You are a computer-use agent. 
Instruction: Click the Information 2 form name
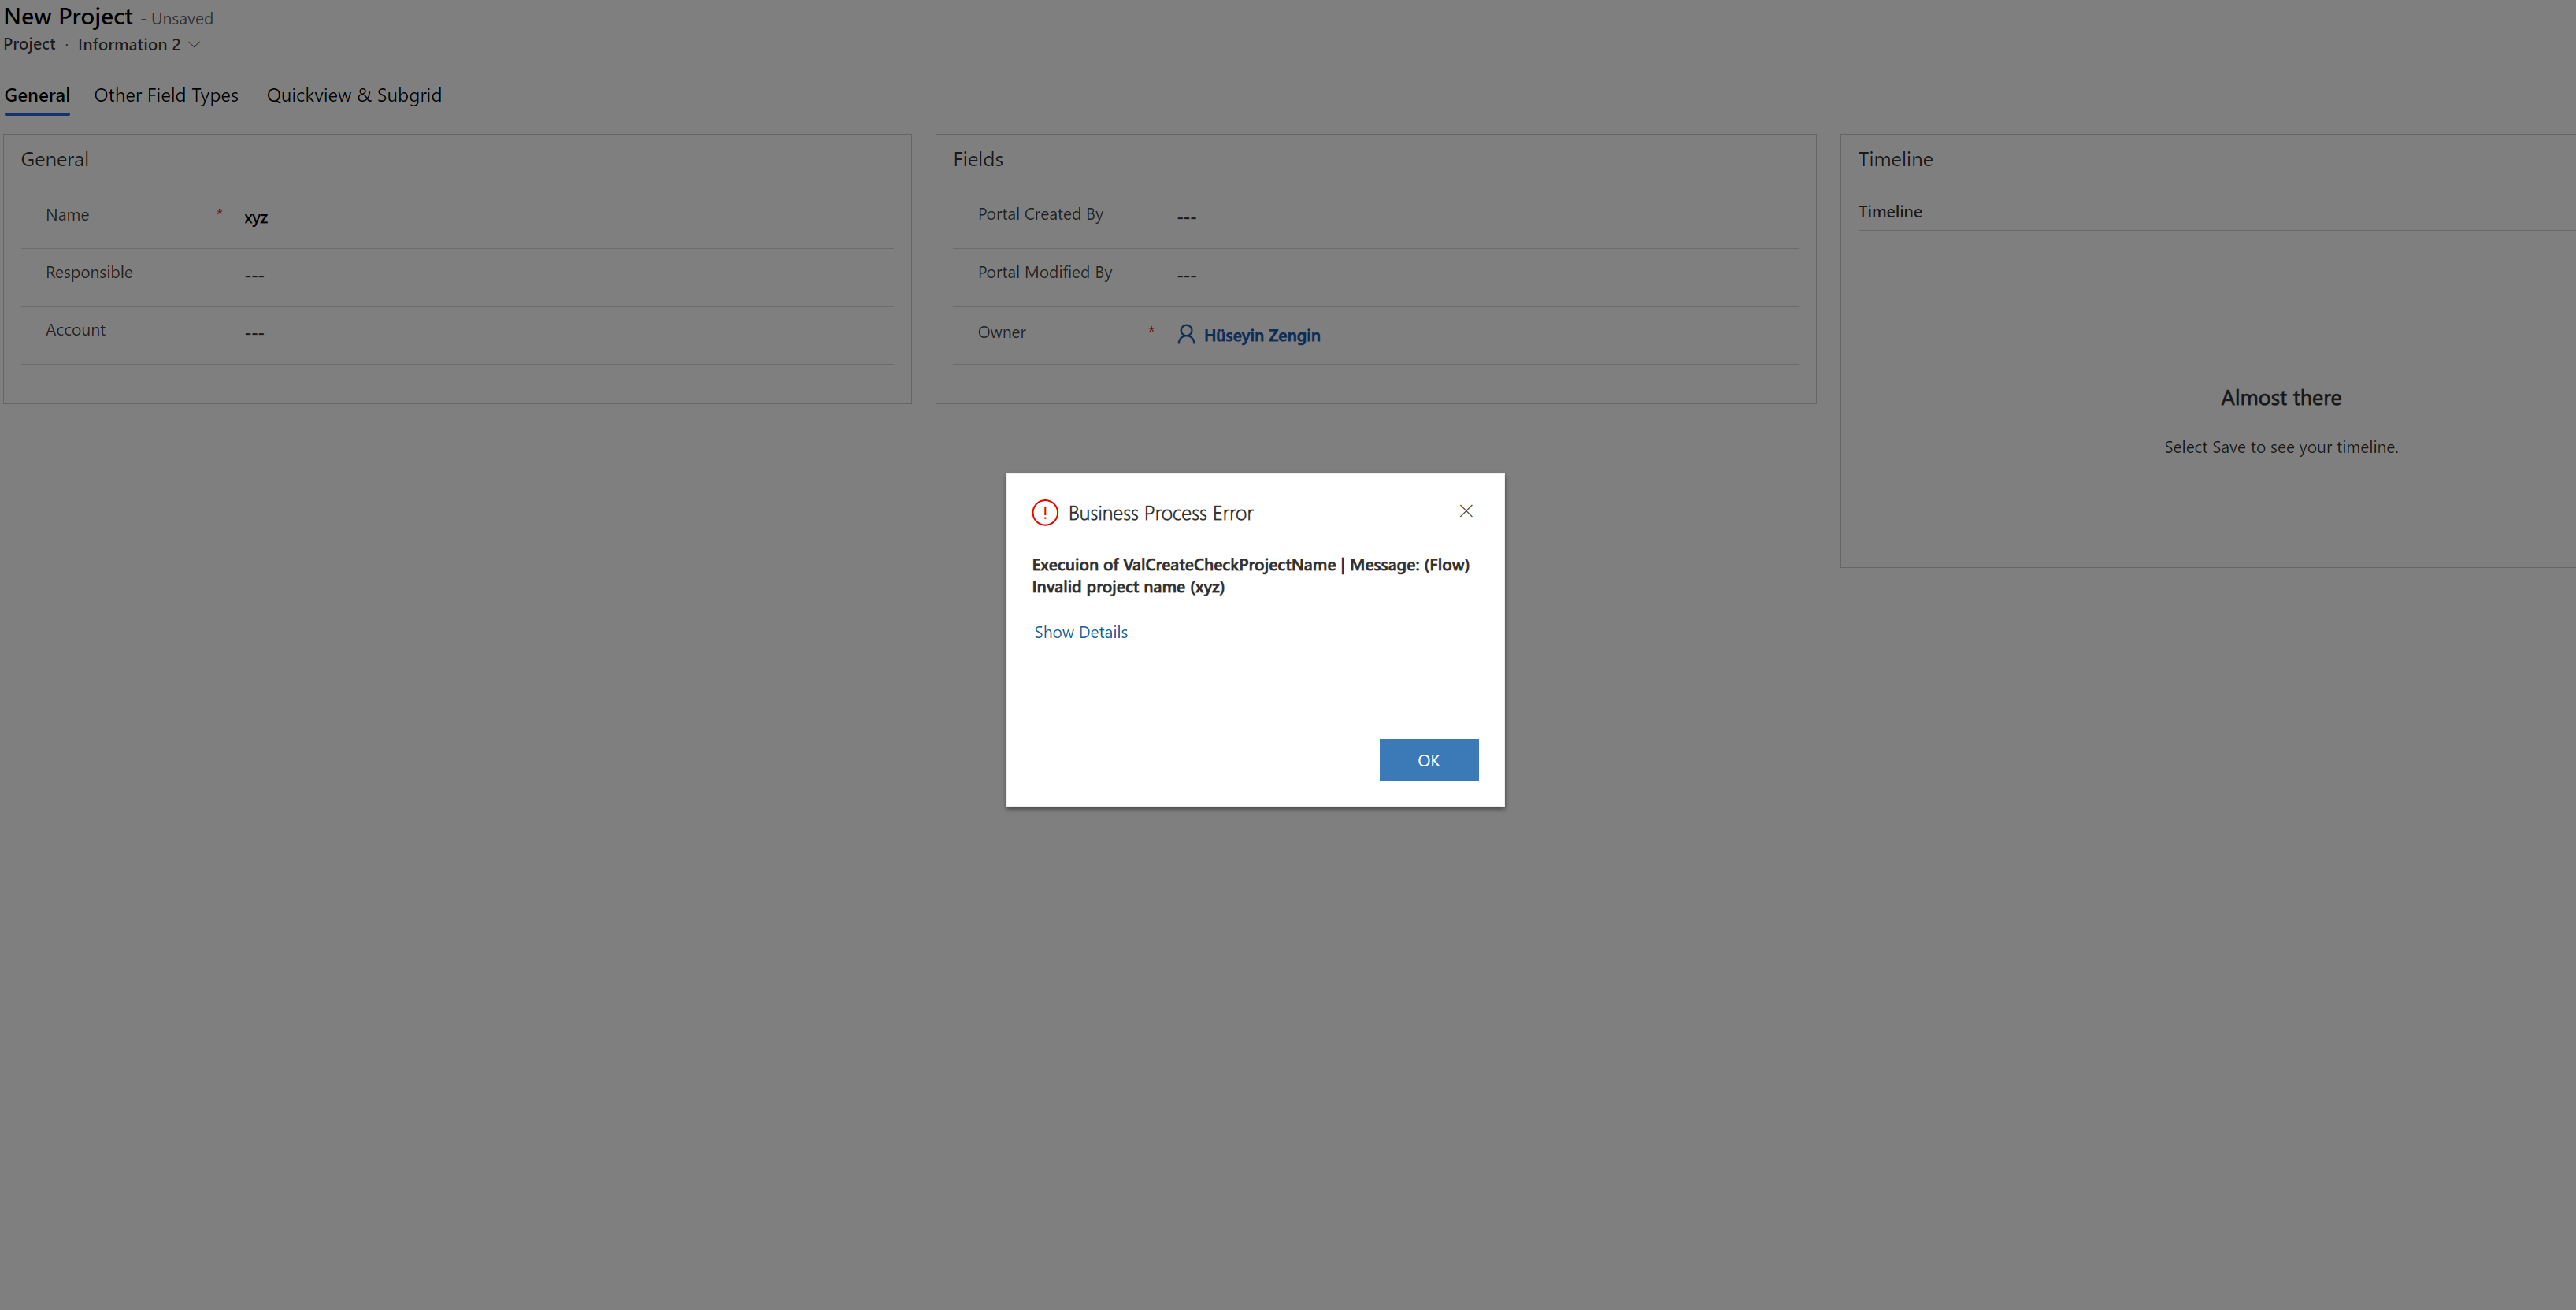129,45
